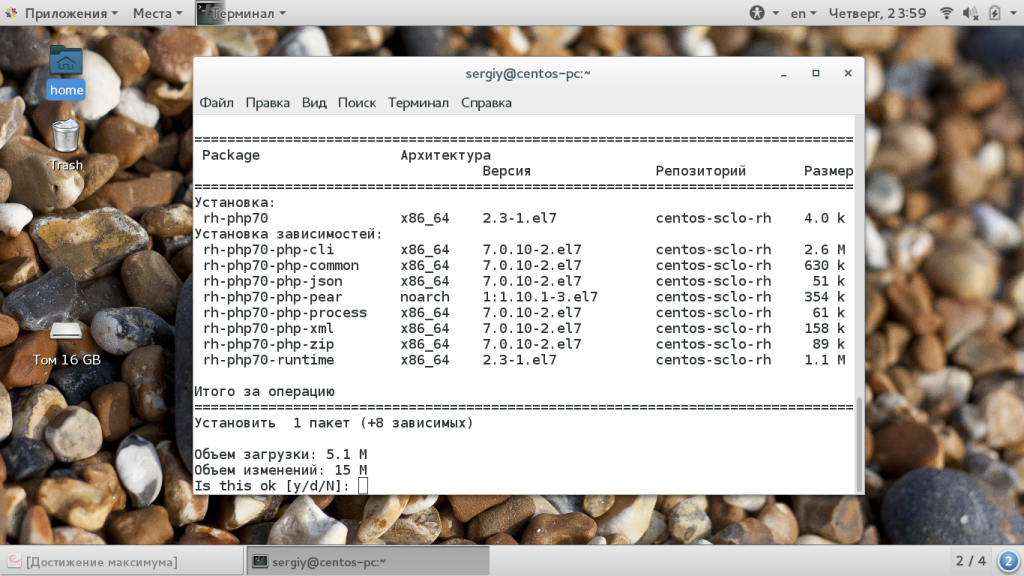Click the CentOS logo beside Приложения
Viewport: 1024px width, 576px height.
click(11, 13)
